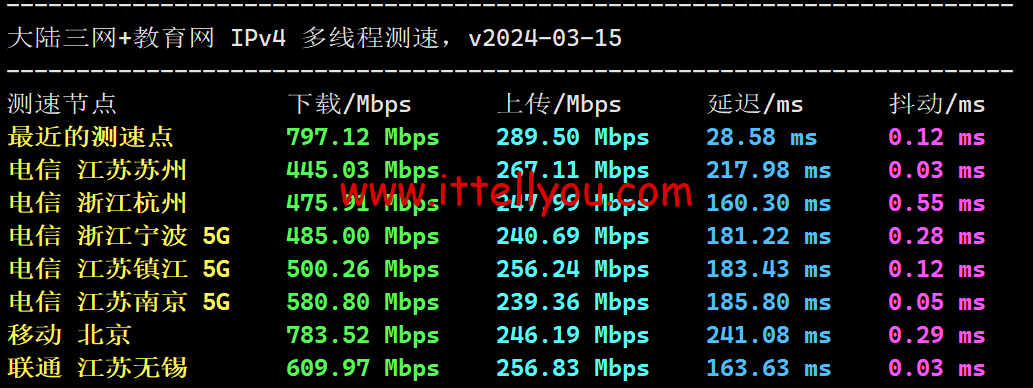Click the download value 500.26 Mbps
The height and width of the screenshot is (388, 1033).
(x=363, y=269)
